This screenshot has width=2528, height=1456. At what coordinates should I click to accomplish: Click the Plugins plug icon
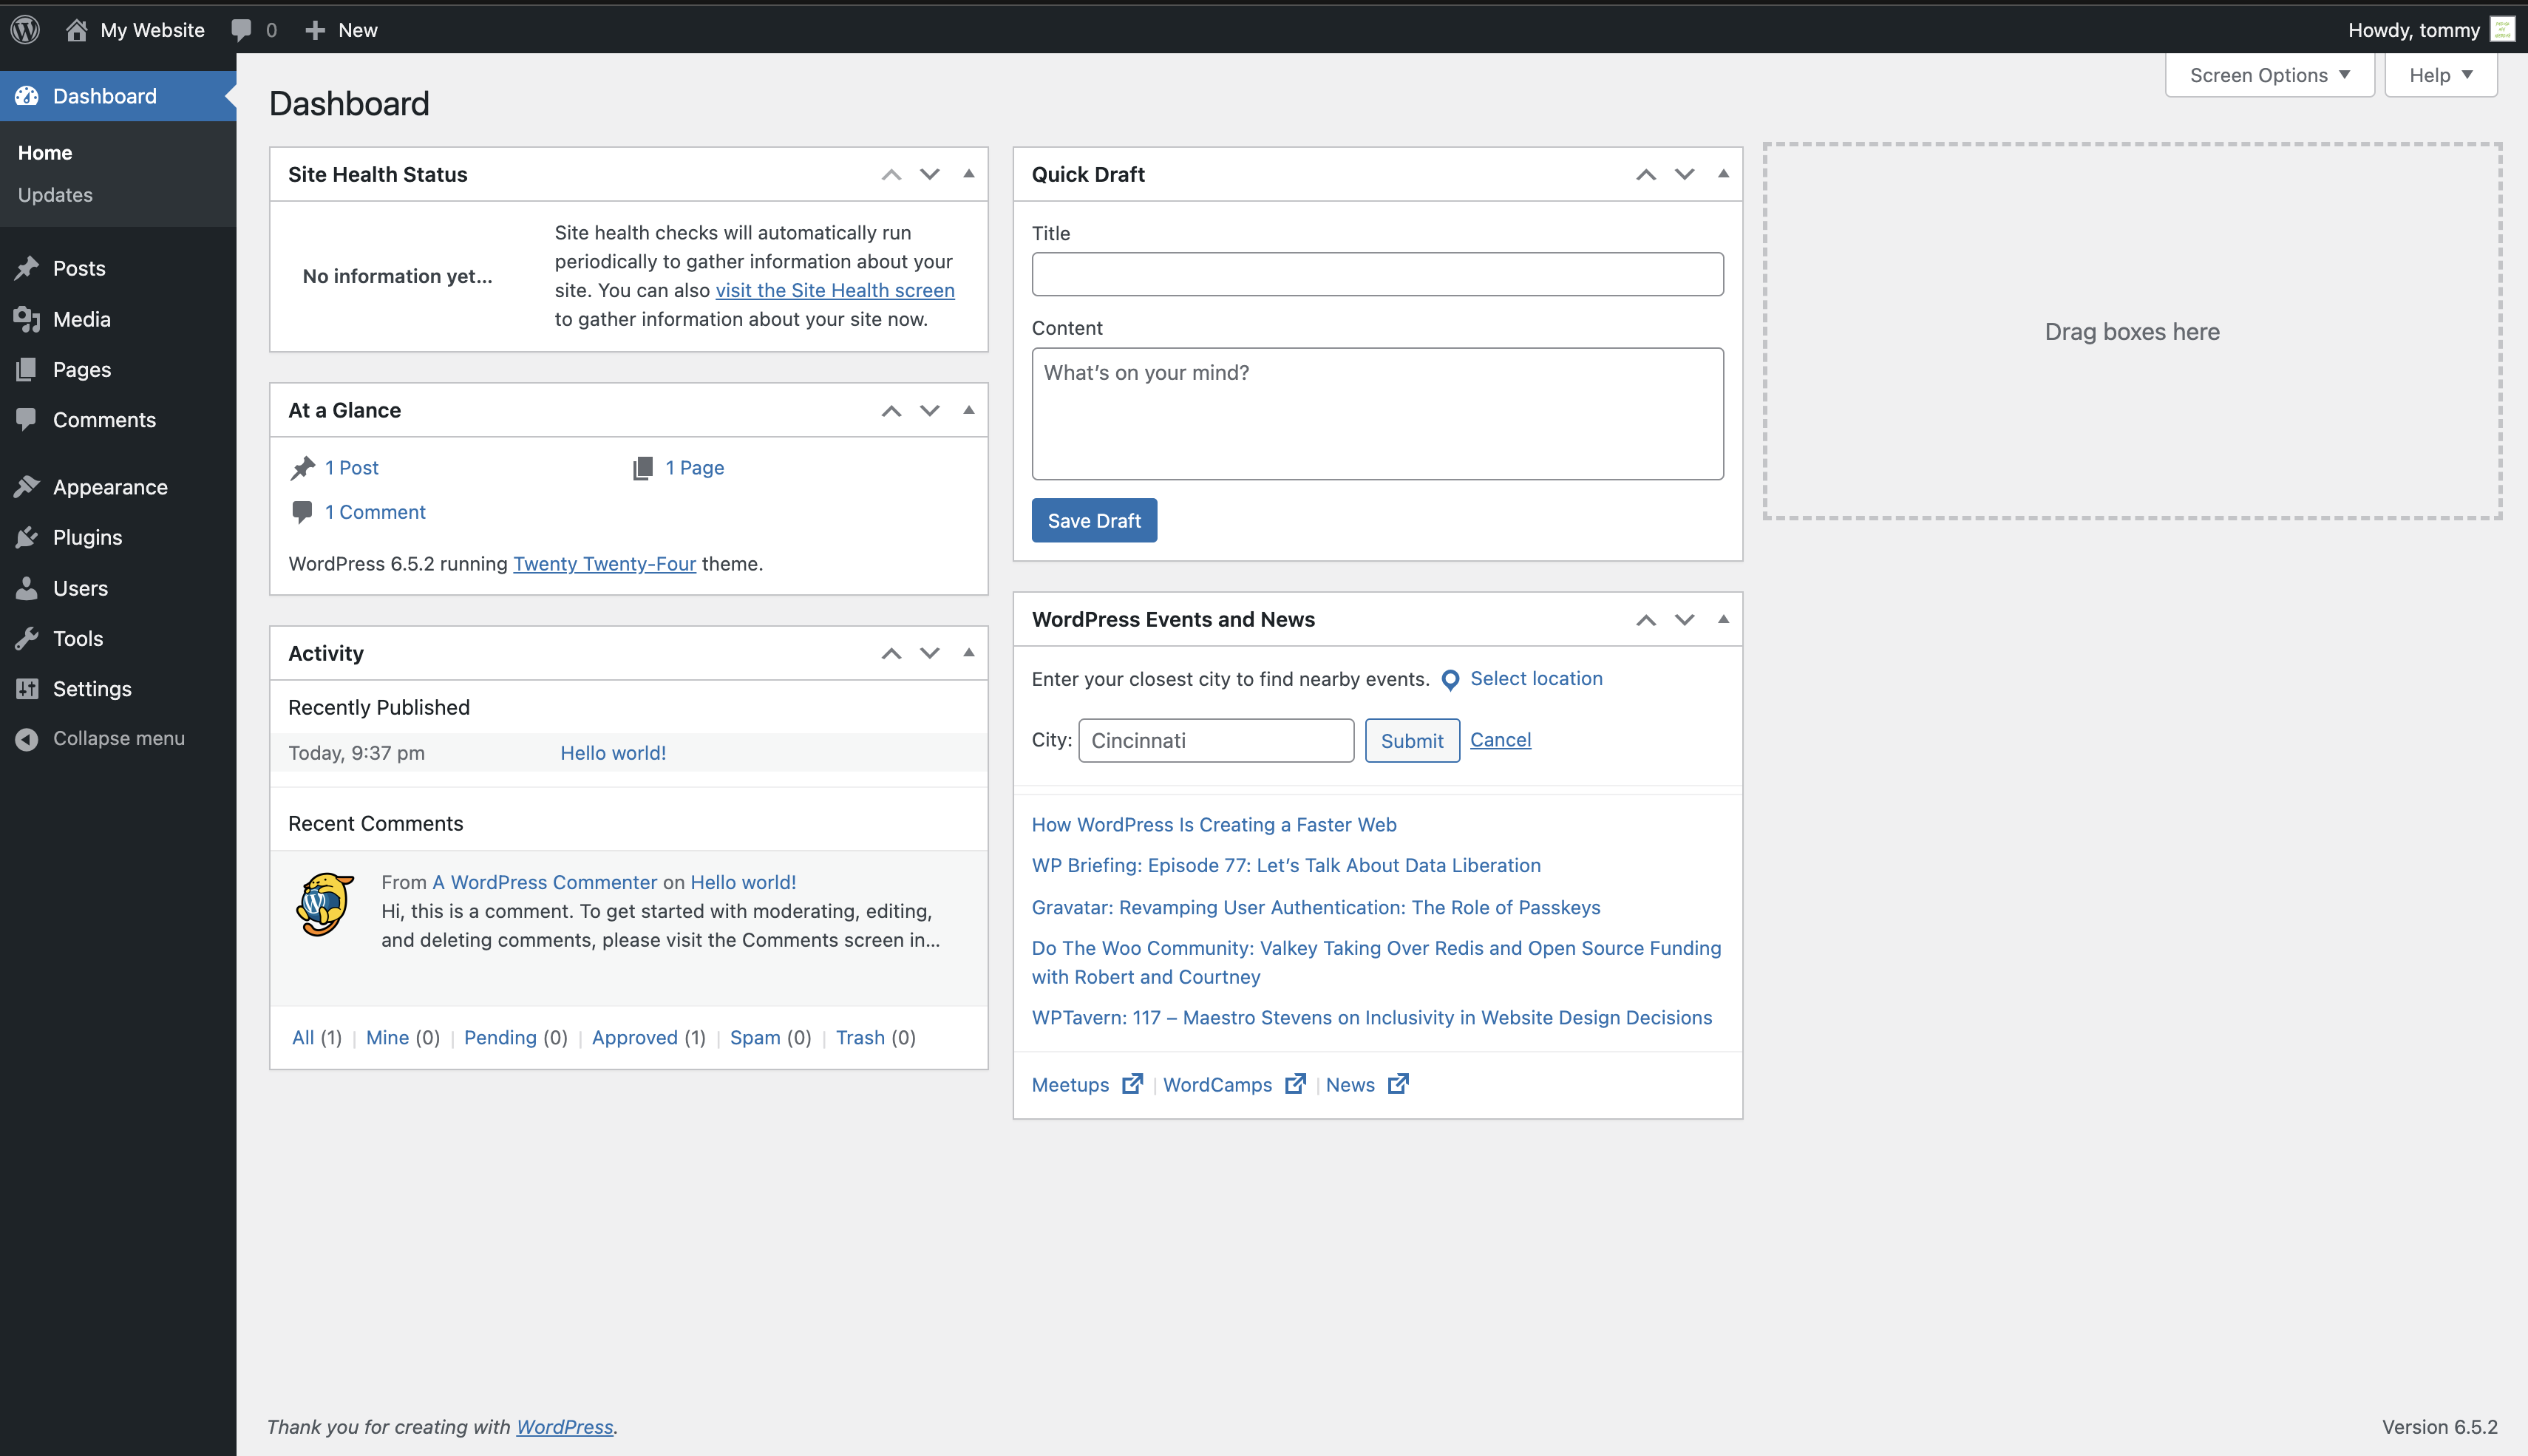(27, 537)
